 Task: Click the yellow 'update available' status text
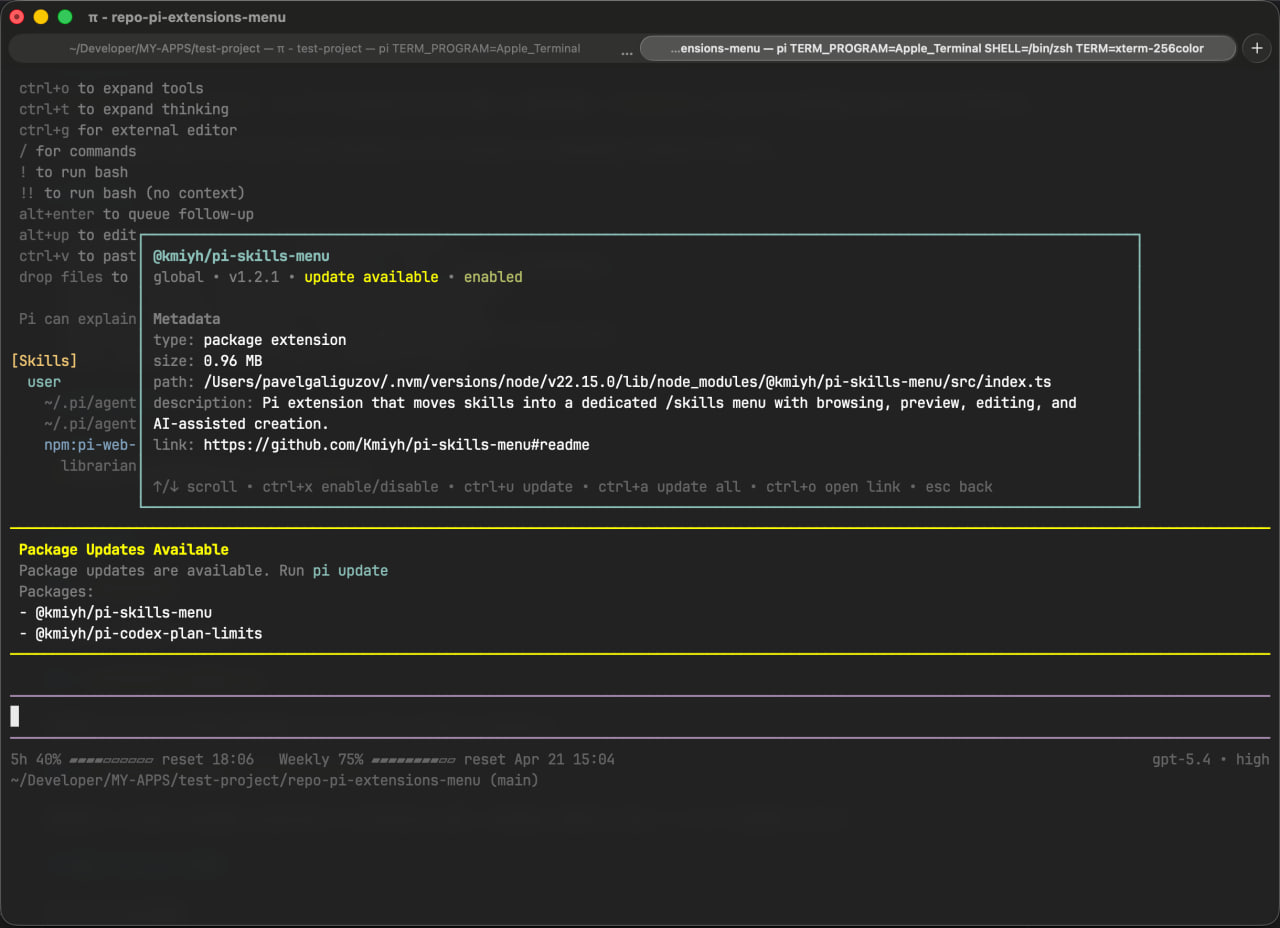point(371,277)
